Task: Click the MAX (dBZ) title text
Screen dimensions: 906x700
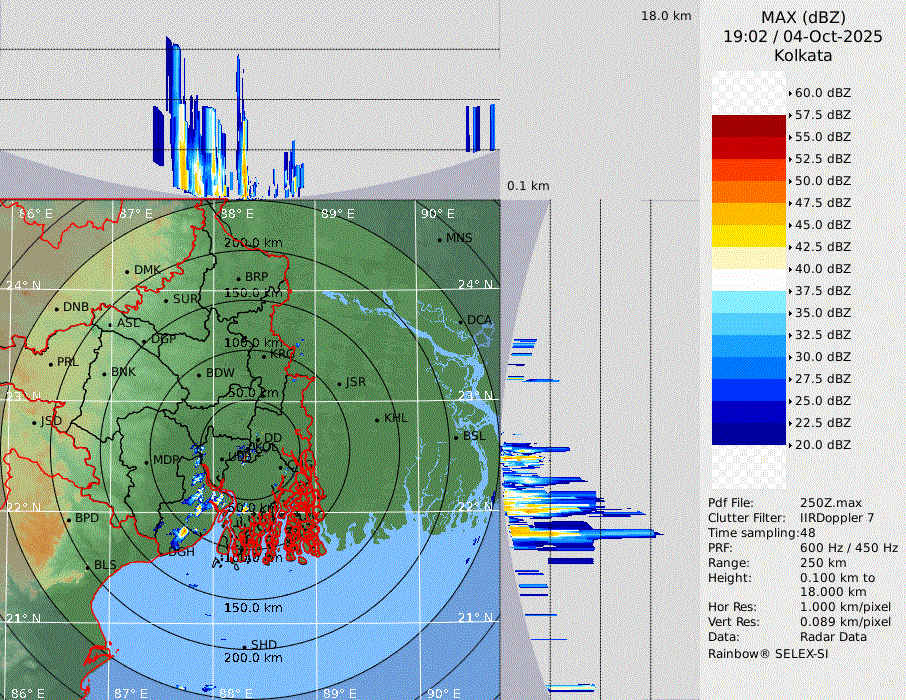Action: tap(803, 17)
